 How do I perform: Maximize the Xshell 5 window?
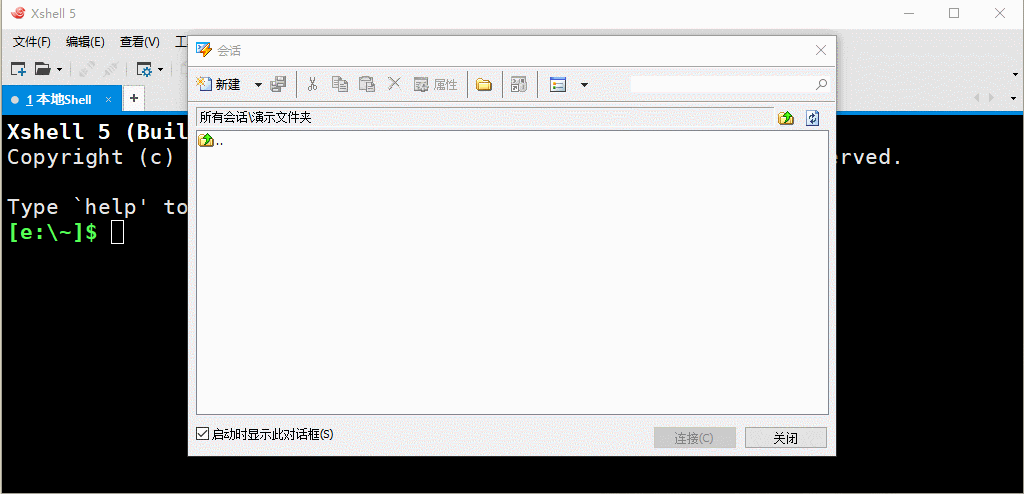click(954, 13)
